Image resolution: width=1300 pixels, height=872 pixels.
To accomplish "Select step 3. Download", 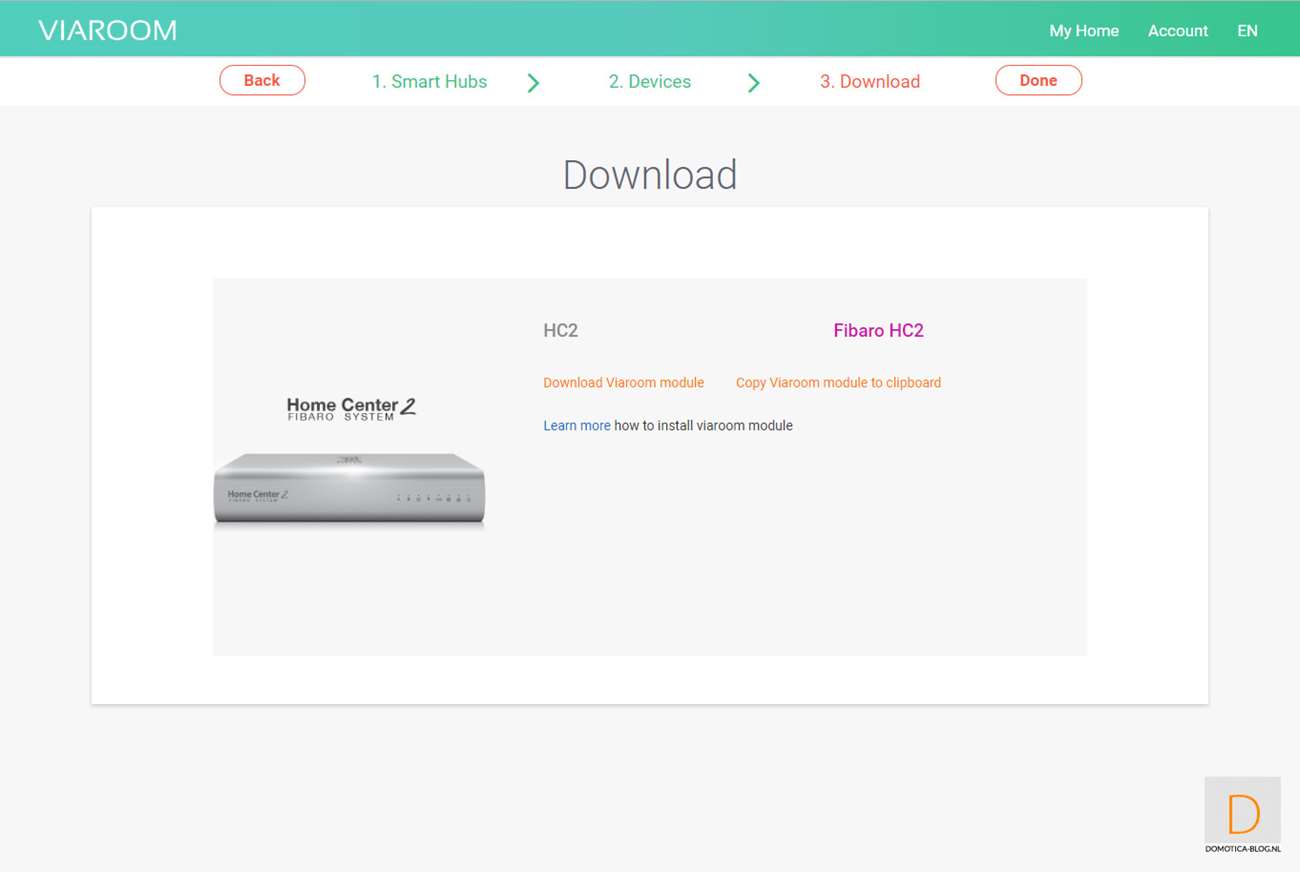I will pyautogui.click(x=869, y=82).
